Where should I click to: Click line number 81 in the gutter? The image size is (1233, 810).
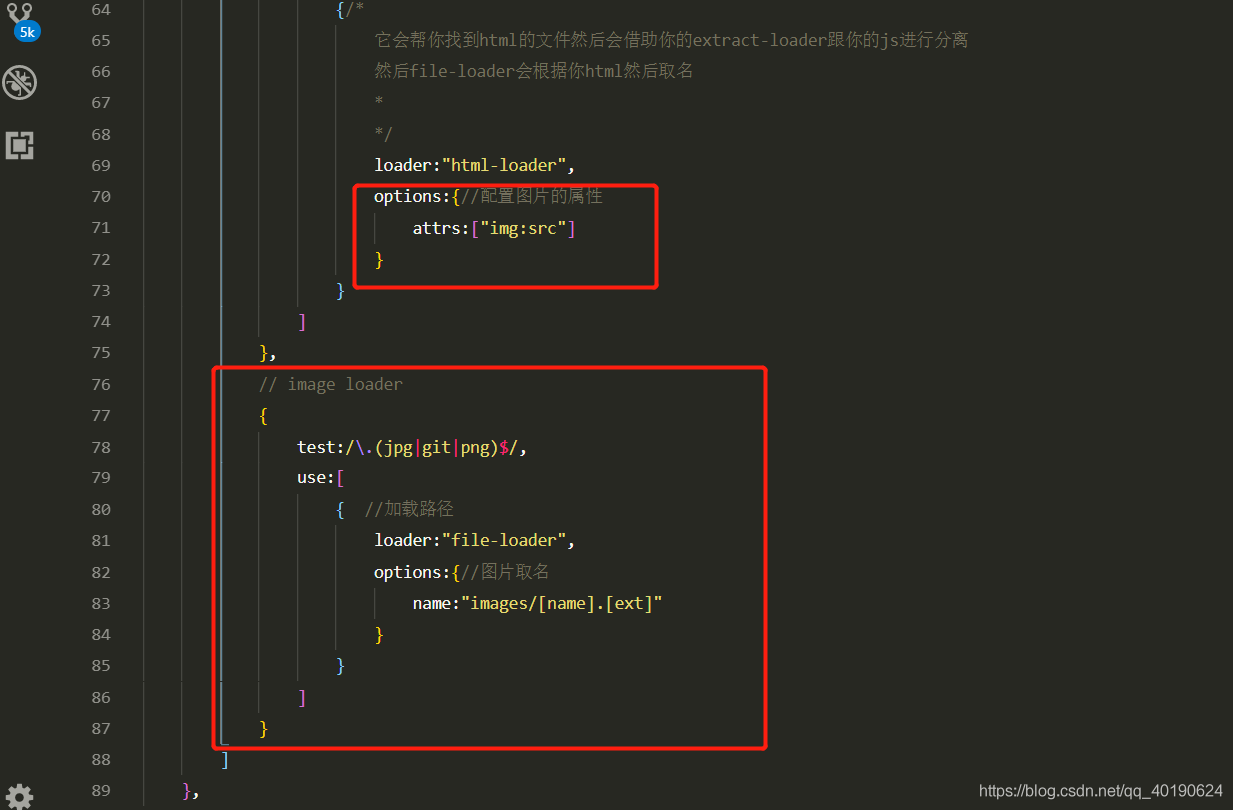click(x=101, y=540)
